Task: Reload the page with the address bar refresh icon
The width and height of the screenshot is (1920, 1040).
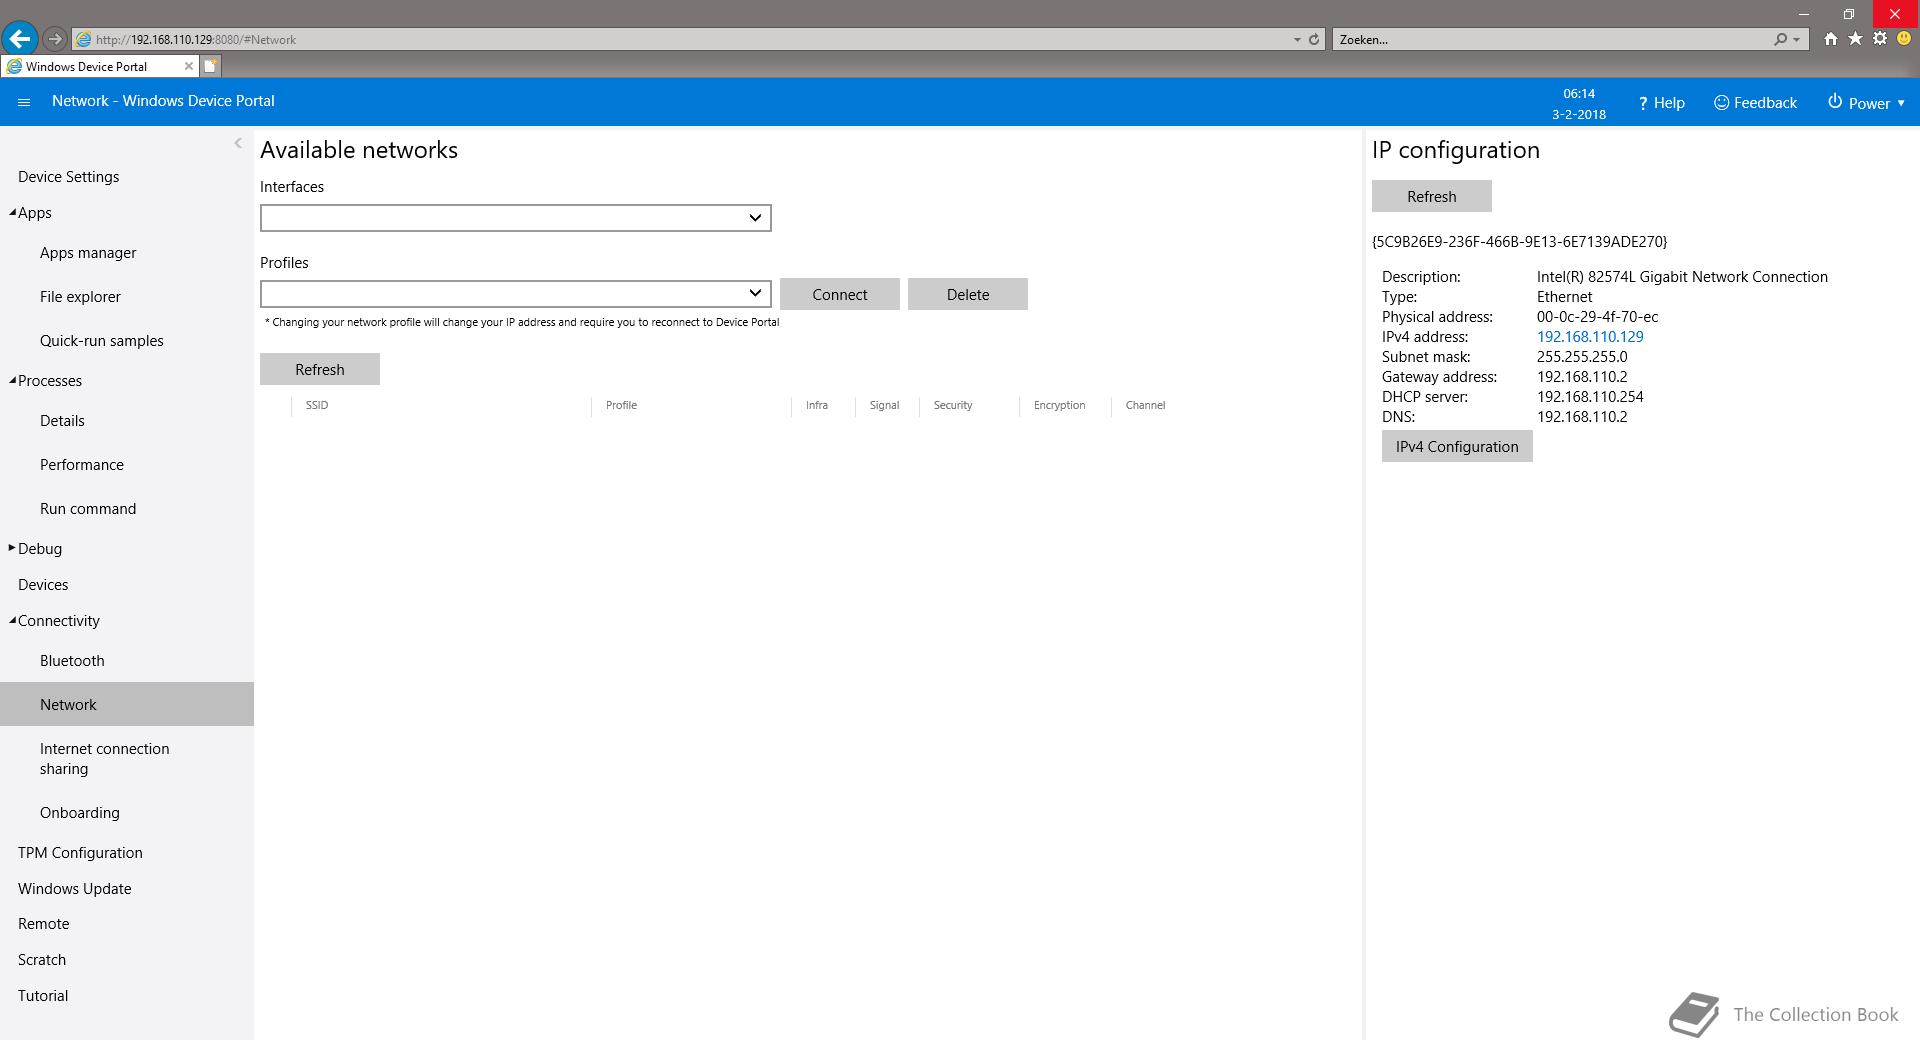Action: point(1314,40)
